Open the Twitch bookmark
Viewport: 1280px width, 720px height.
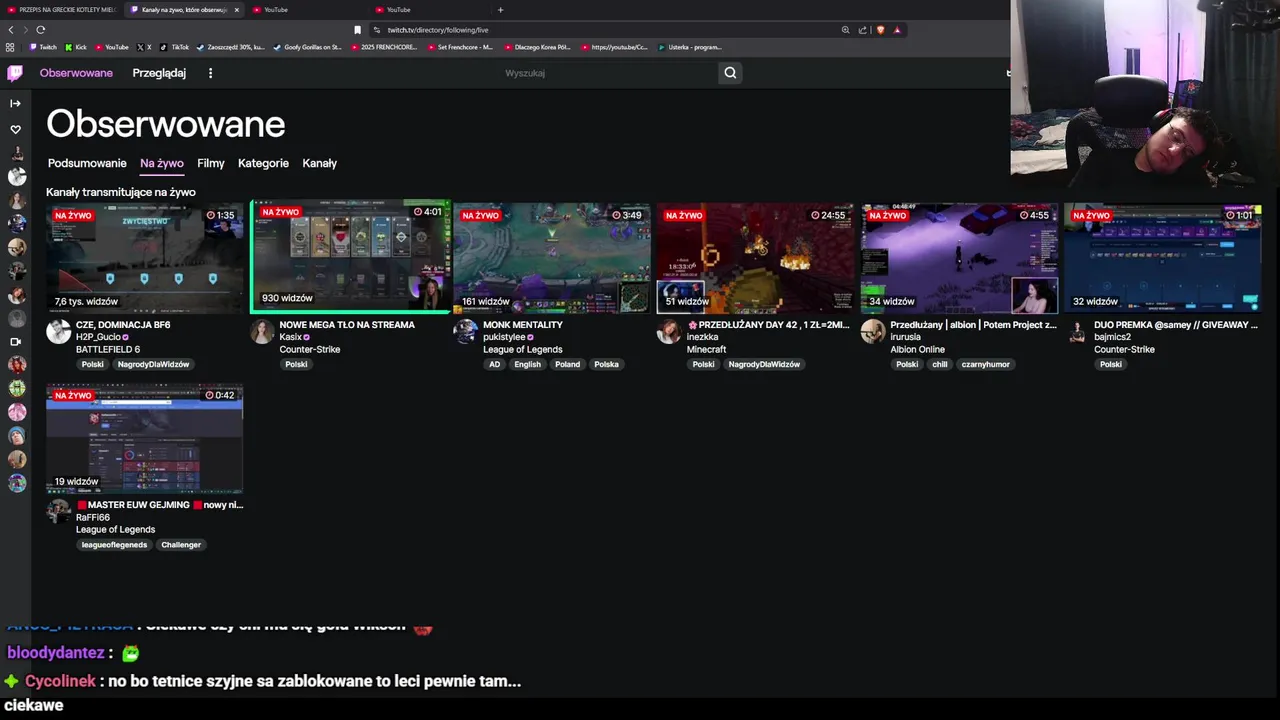[x=43, y=47]
